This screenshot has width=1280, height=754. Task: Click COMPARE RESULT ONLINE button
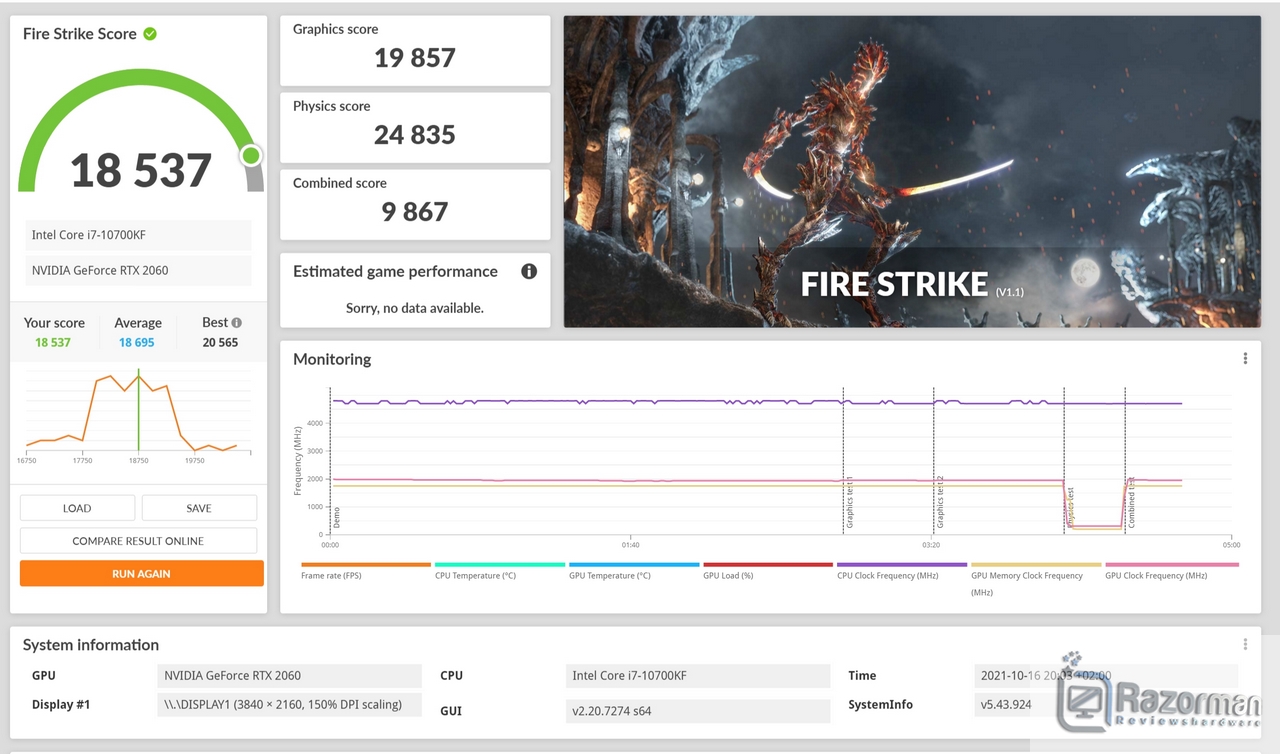tap(138, 541)
